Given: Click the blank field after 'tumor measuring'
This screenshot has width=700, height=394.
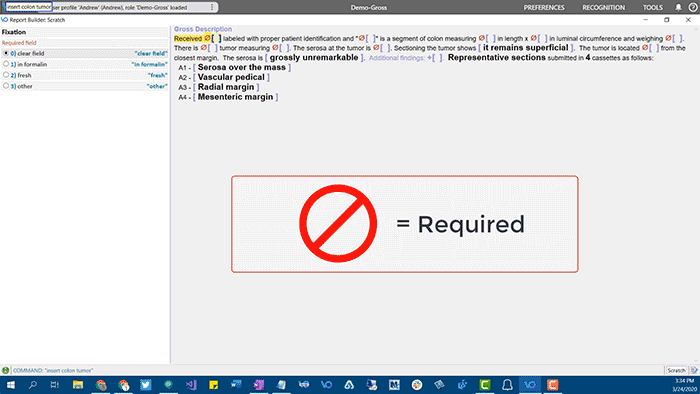Looking at the screenshot, I should click(x=284, y=48).
